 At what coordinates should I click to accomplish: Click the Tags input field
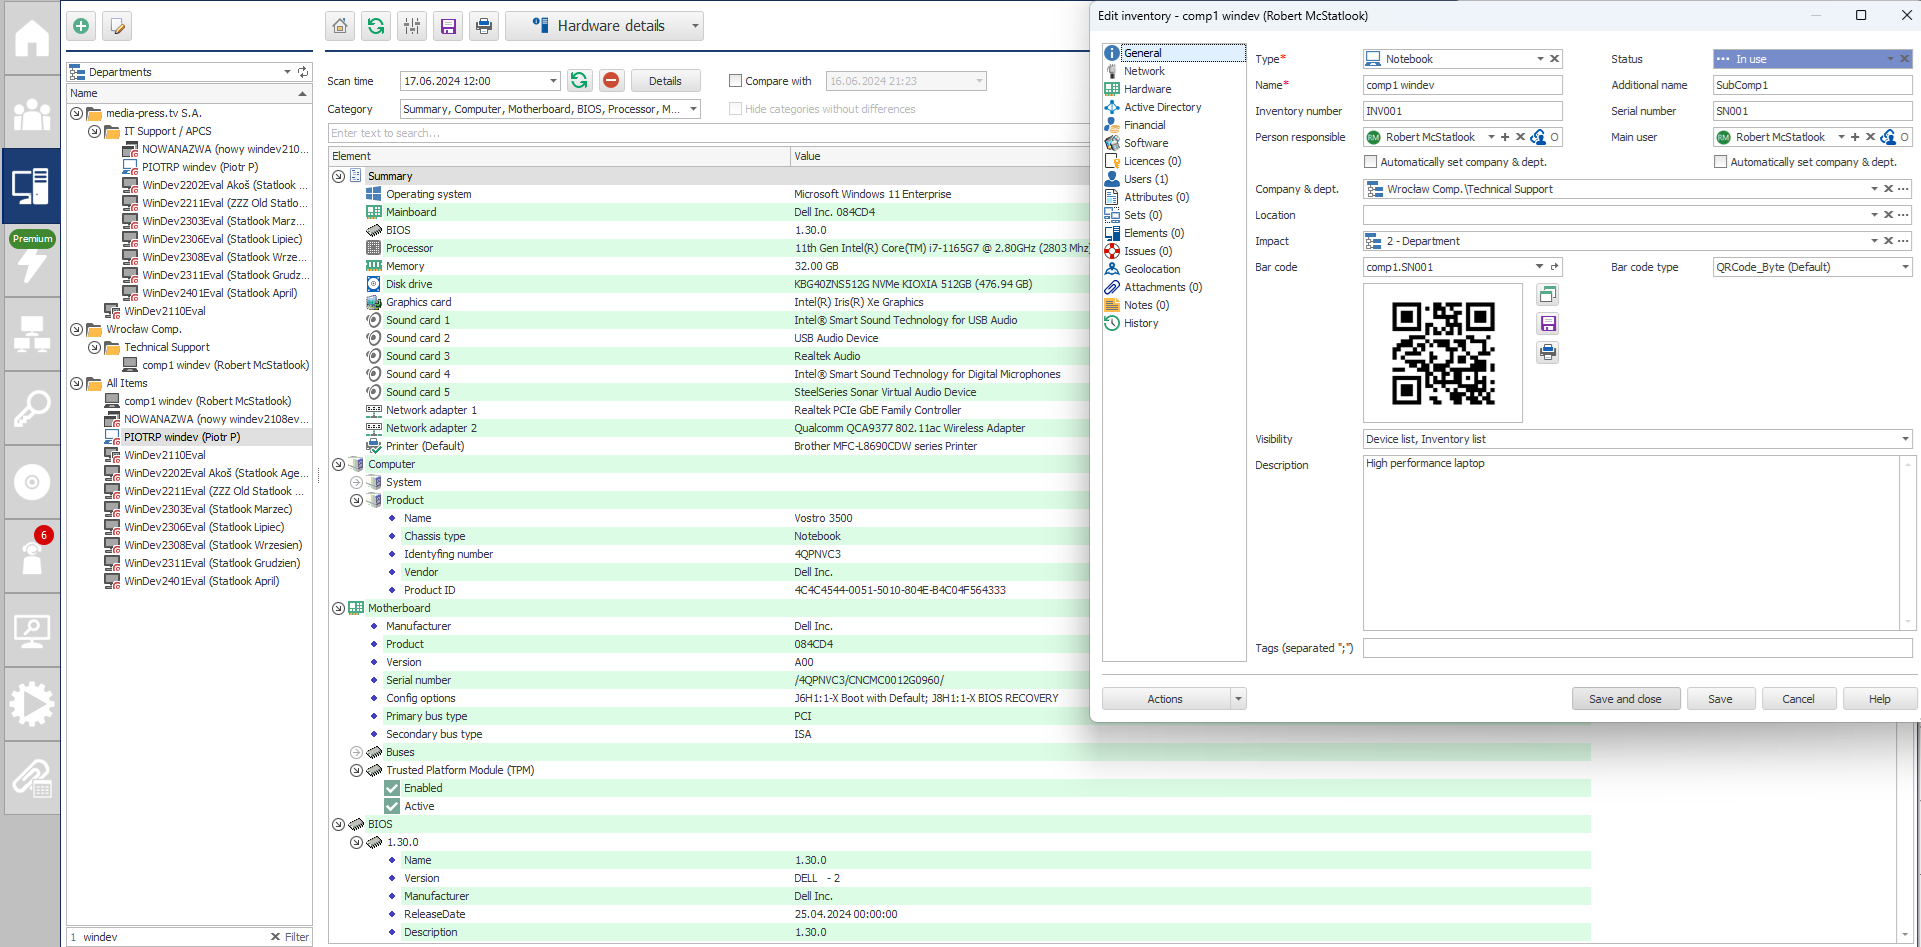click(x=1636, y=648)
